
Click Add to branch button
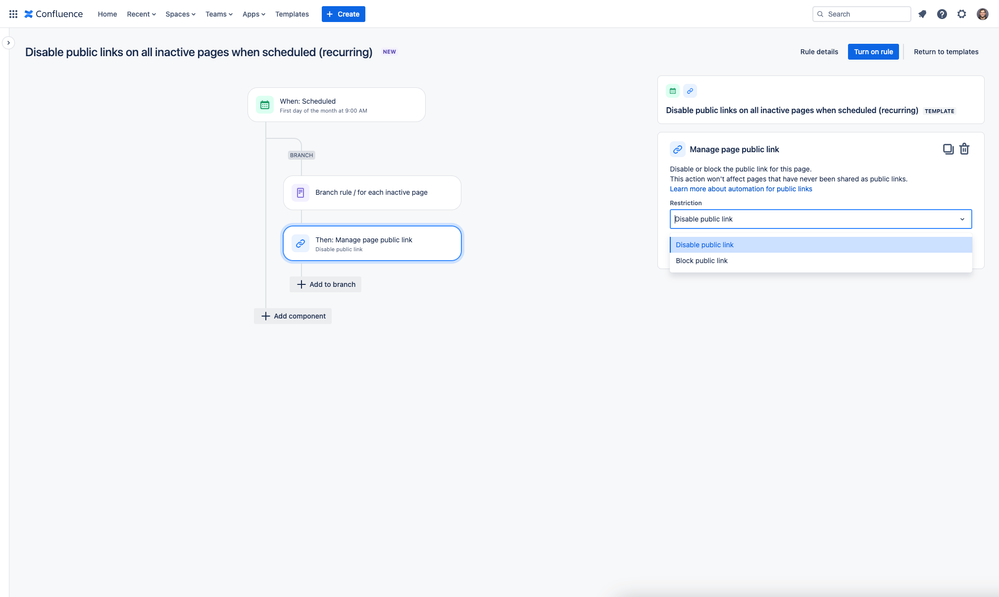pos(326,284)
